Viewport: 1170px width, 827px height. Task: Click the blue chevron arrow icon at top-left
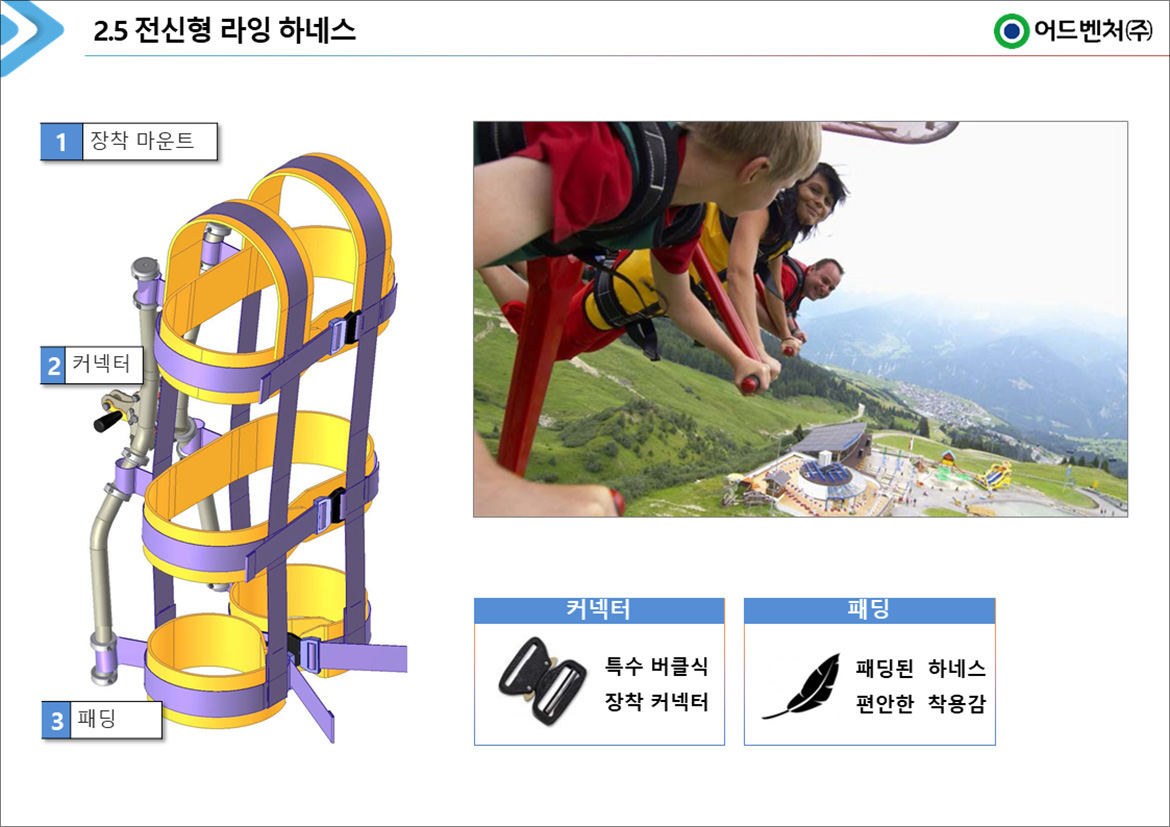30,35
